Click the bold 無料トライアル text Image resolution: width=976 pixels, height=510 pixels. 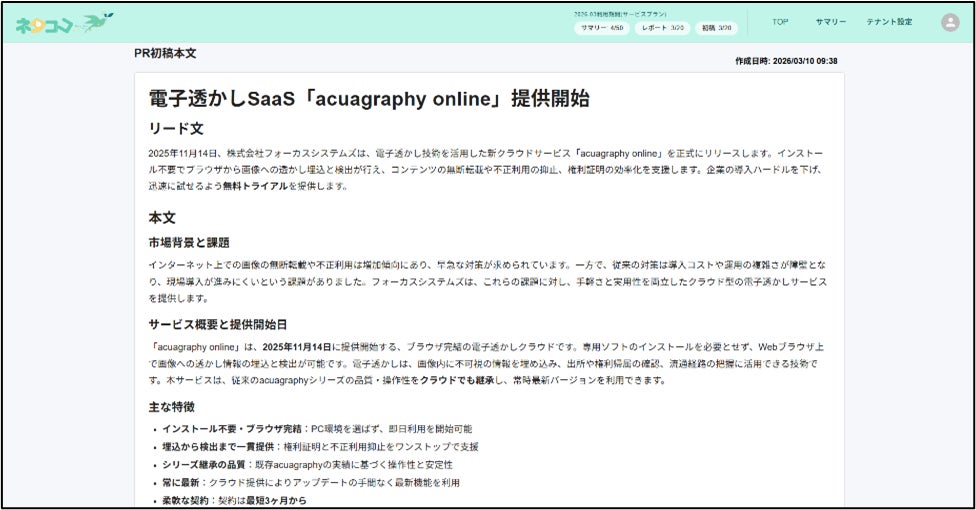(255, 186)
